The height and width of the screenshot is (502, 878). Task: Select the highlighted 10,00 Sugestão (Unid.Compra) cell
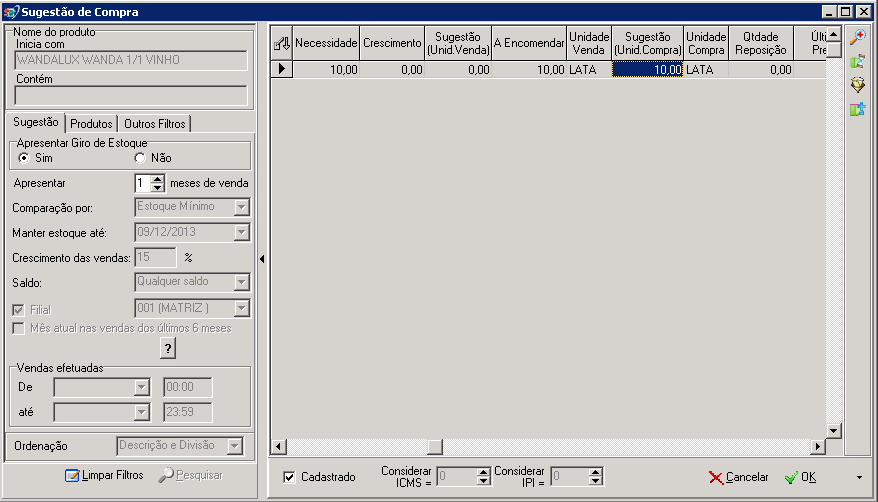tap(648, 69)
